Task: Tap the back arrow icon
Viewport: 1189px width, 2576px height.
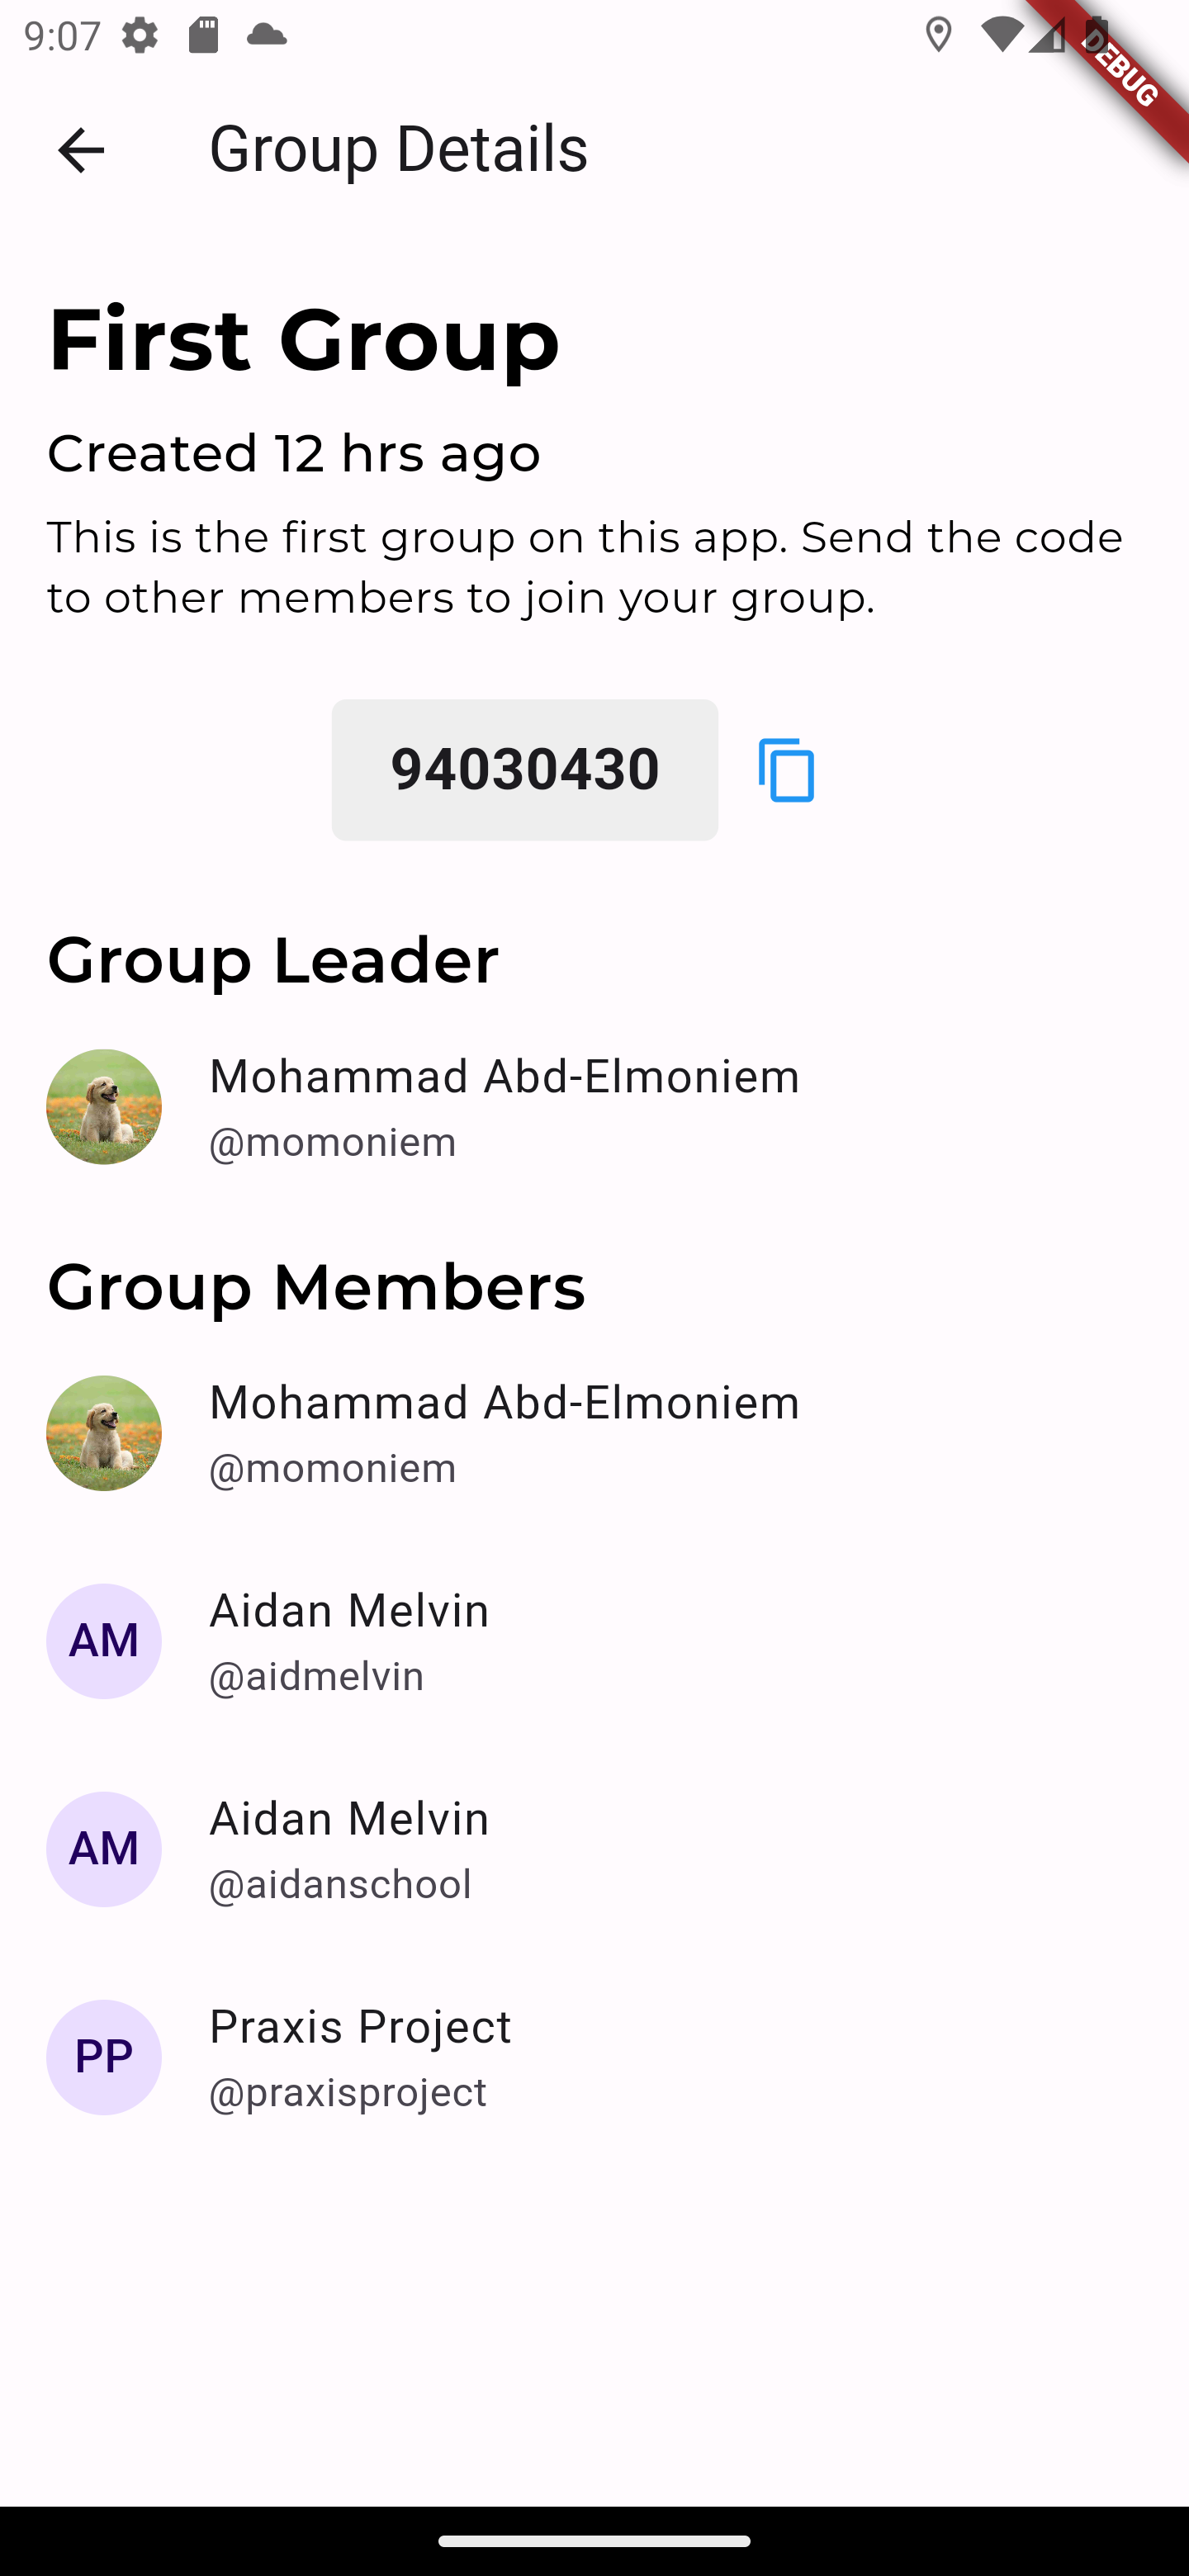Action: [x=81, y=150]
